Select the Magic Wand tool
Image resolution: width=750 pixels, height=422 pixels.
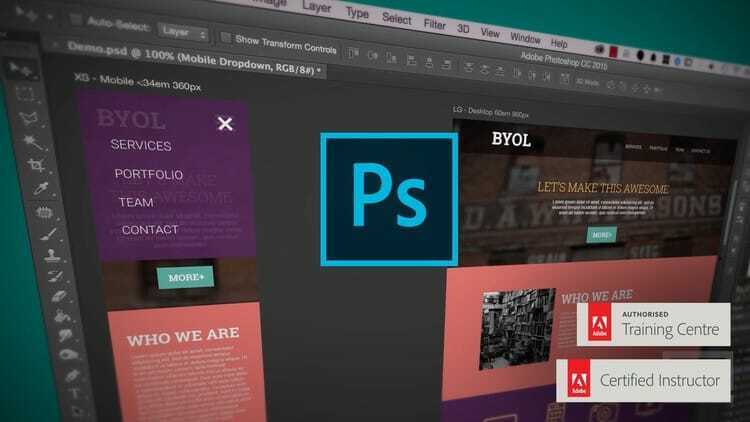(x=33, y=142)
